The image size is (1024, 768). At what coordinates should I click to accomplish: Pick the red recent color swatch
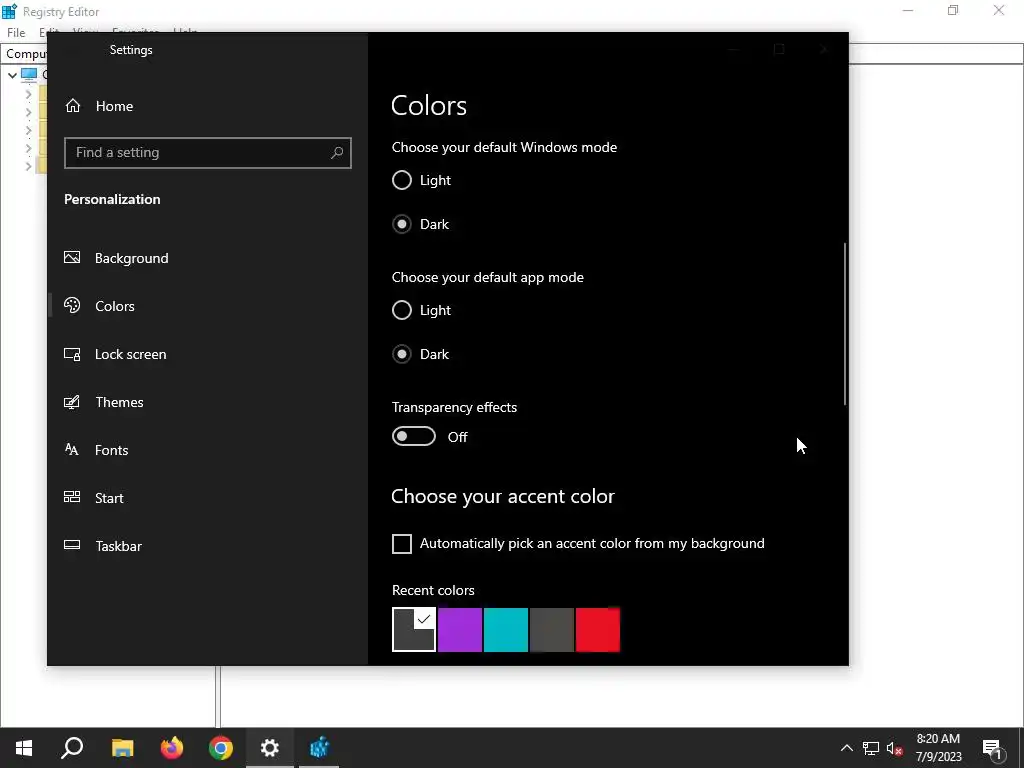[x=598, y=630]
